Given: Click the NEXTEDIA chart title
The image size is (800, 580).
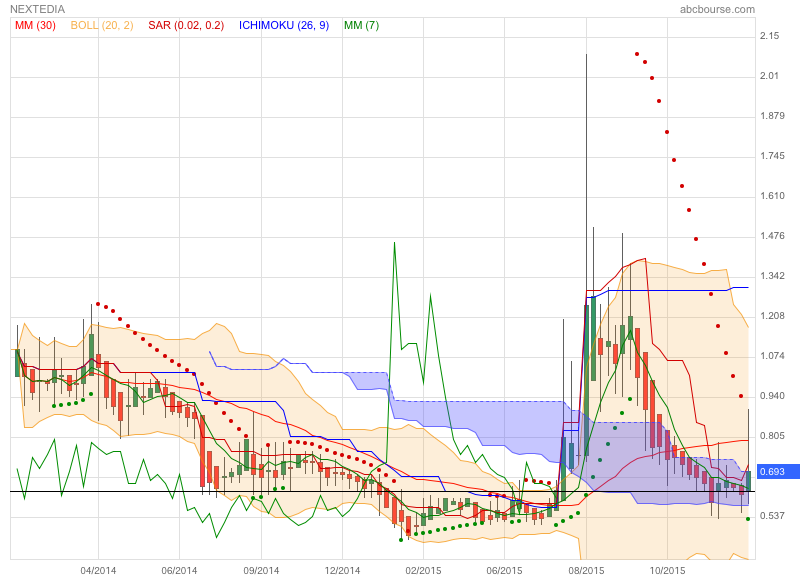Looking at the screenshot, I should [x=37, y=9].
